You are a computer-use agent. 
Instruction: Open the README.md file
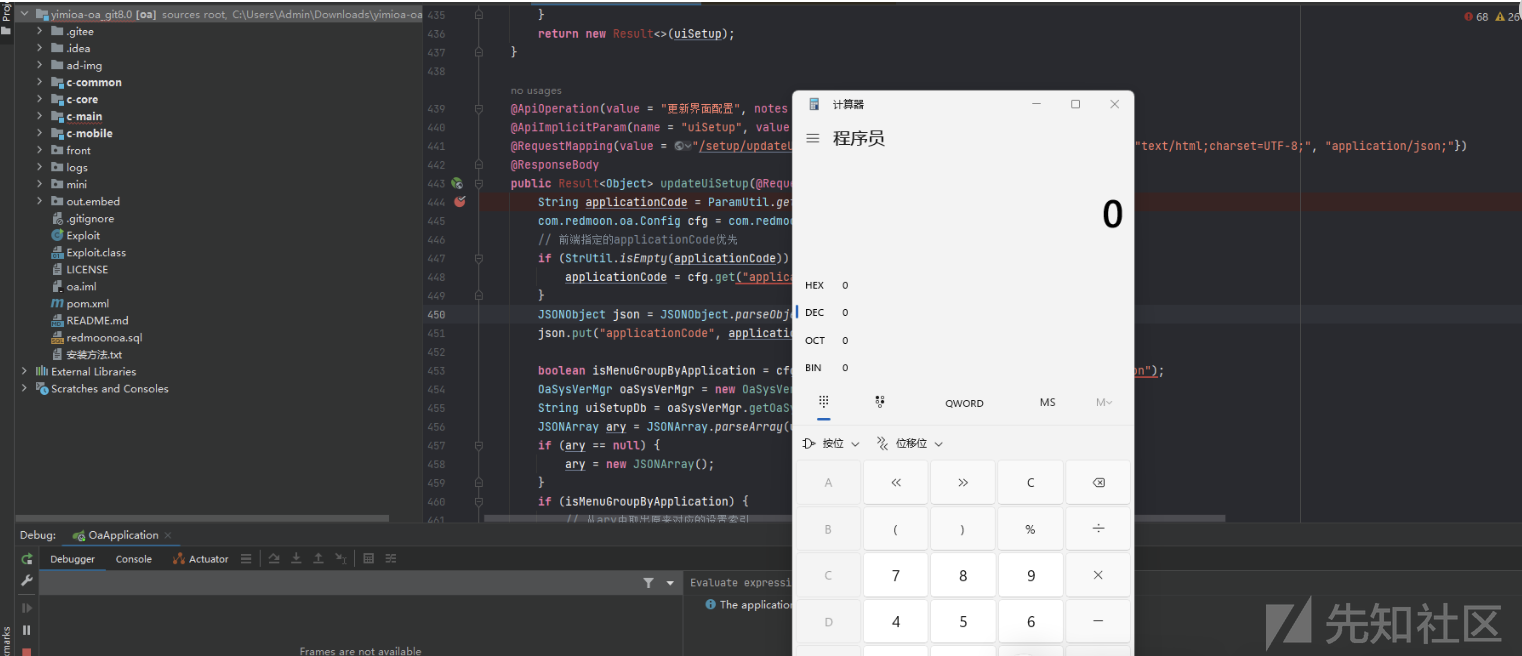click(97, 320)
